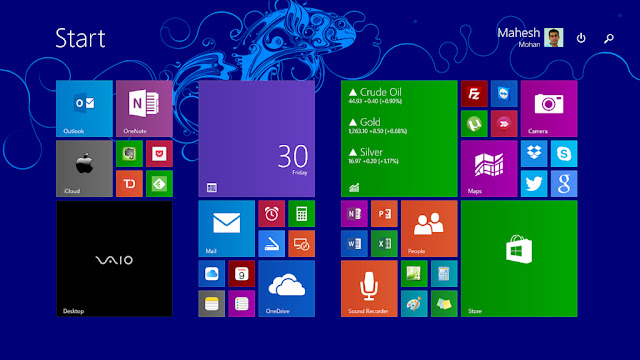Open the red arrow app tile
The width and height of the screenshot is (640, 360).
pos(504,124)
